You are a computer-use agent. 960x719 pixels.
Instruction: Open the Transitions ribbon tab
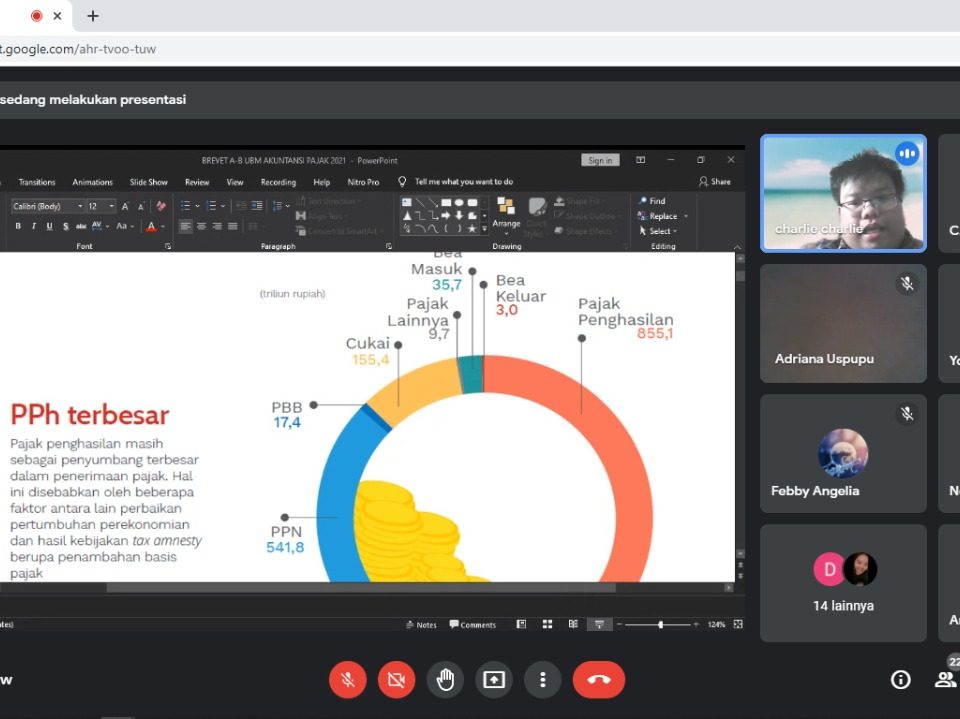point(37,182)
